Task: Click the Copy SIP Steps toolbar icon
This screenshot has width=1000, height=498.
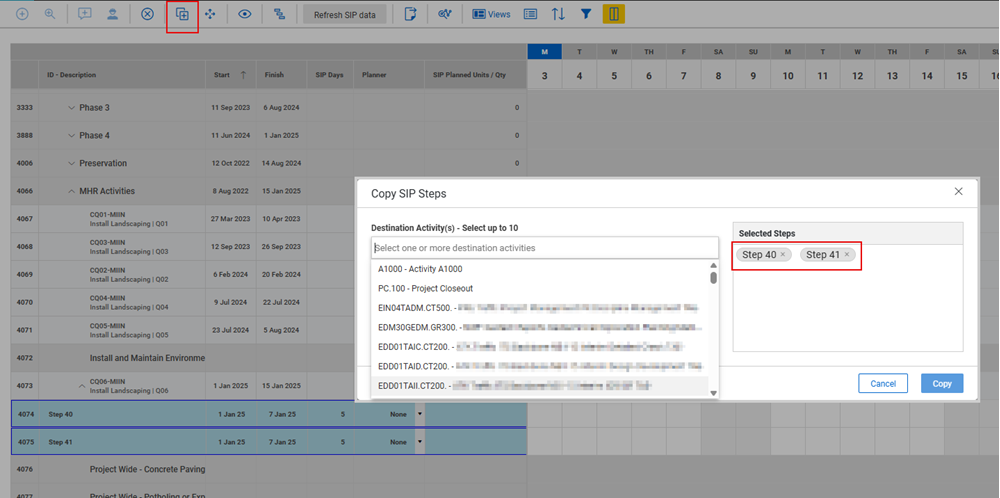Action: point(182,15)
